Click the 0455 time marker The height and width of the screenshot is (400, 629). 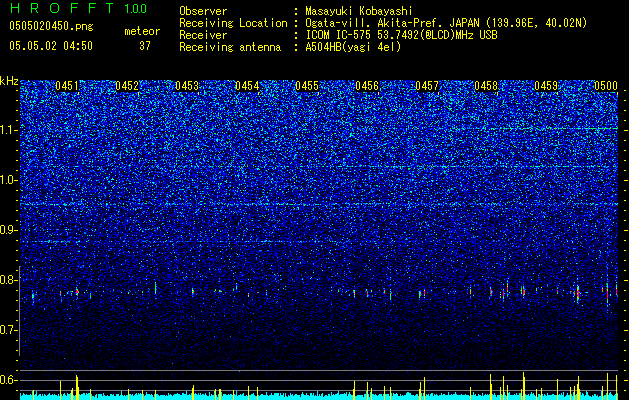[x=307, y=86]
